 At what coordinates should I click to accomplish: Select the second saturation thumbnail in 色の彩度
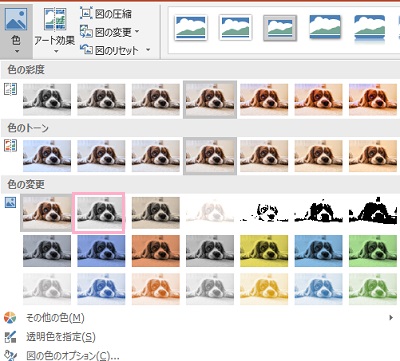(101, 99)
